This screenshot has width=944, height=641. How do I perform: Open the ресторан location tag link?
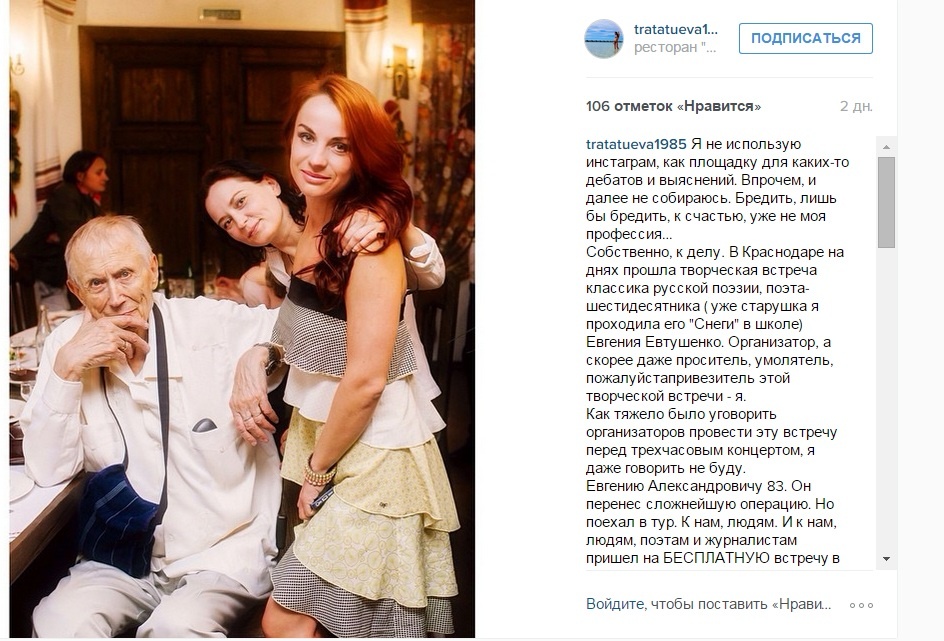tap(675, 47)
